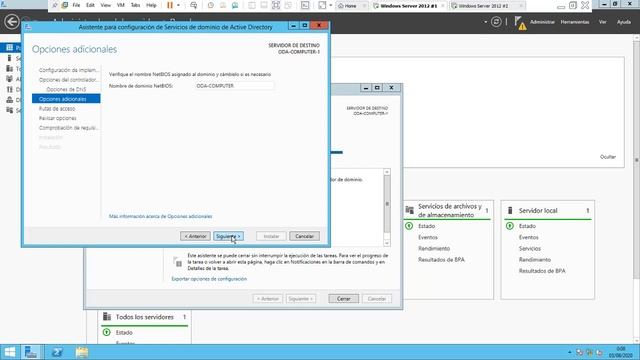
Task: Click the Servicios de archivos tile icon
Action: (409, 211)
